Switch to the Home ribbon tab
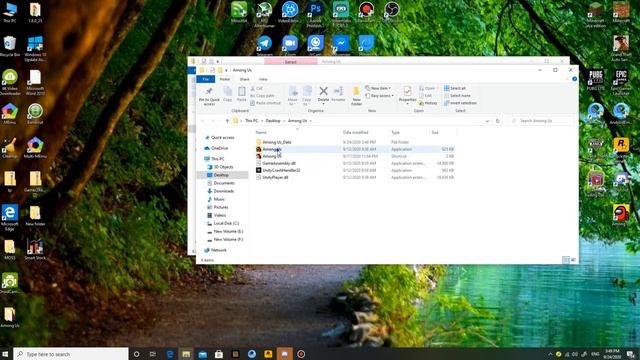This screenshot has width=640, height=360. coord(225,79)
